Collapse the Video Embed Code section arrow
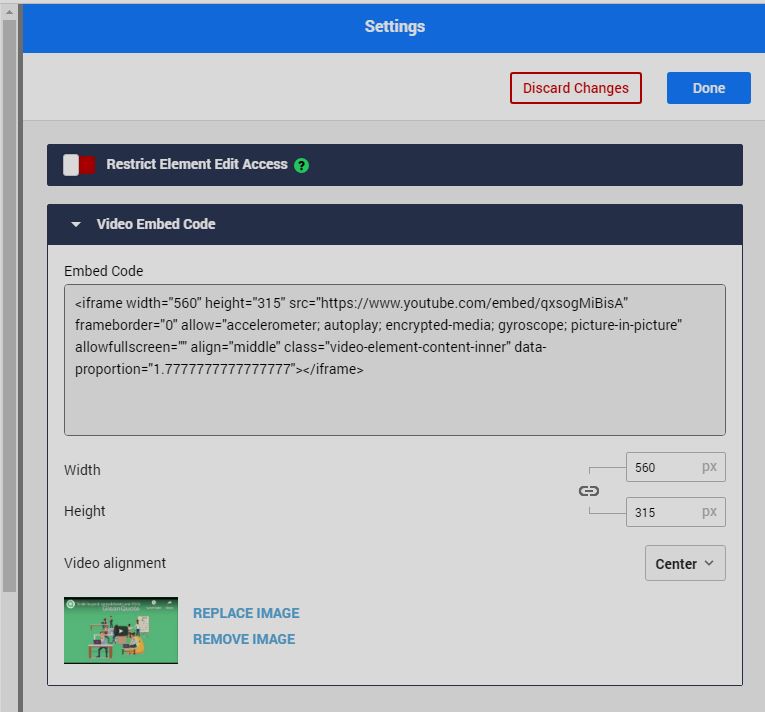Screen dimensions: 765x712 [76, 225]
